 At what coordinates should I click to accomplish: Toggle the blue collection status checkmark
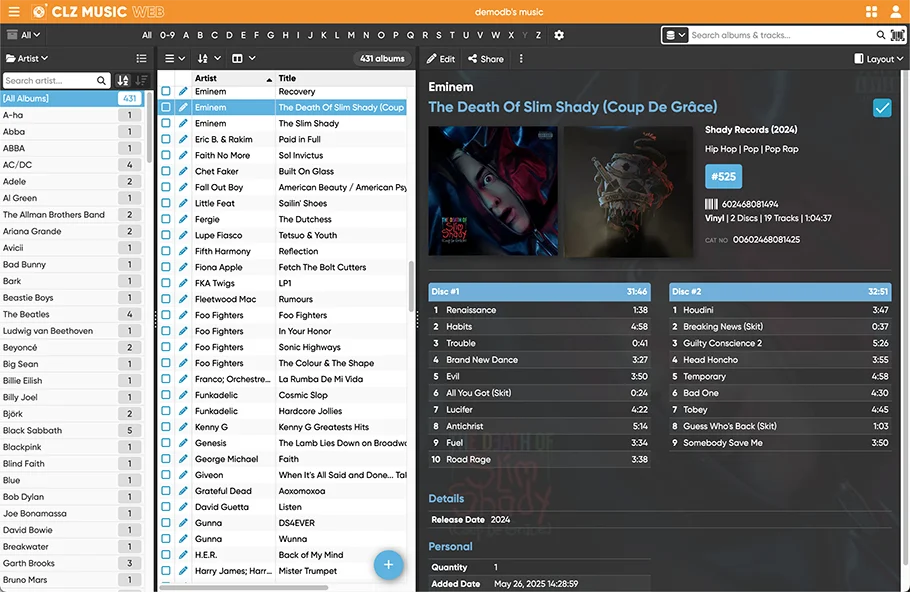click(x=882, y=108)
